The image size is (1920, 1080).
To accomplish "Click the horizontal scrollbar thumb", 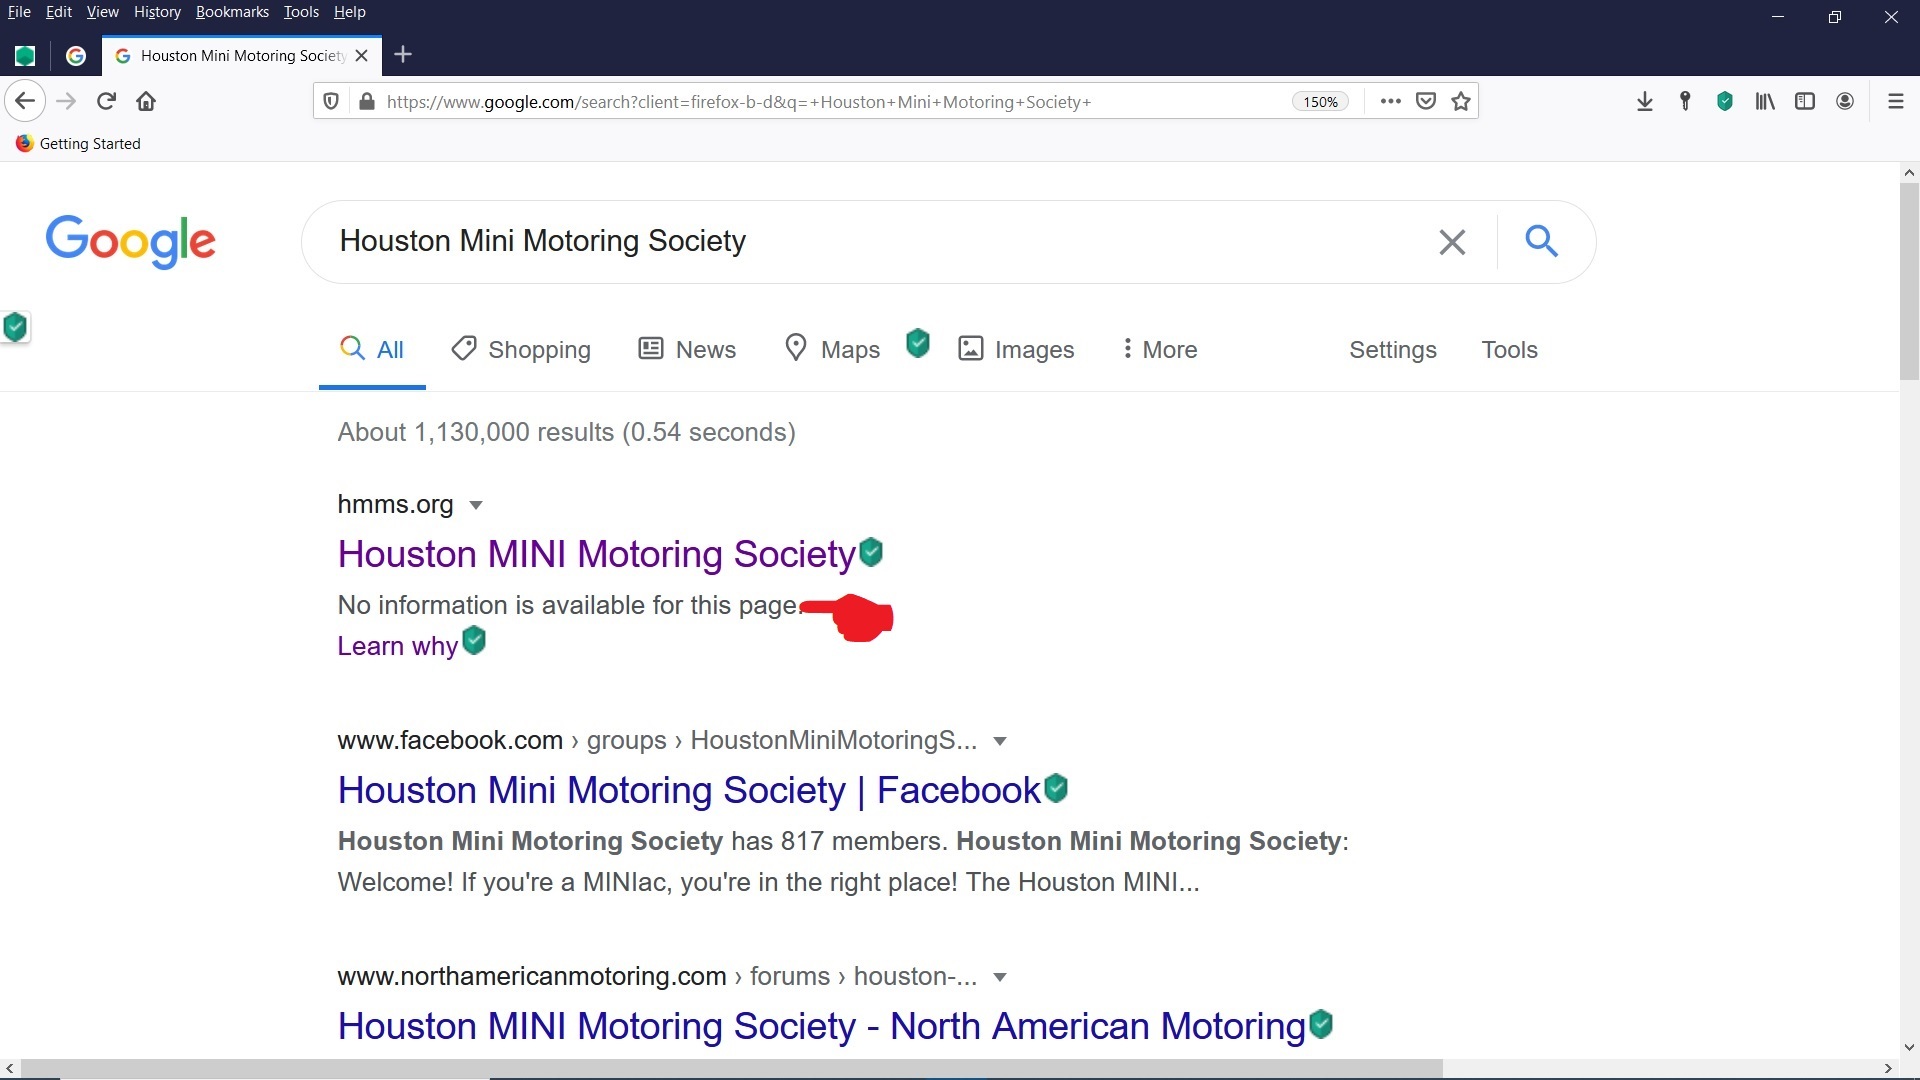I will click(x=731, y=1068).
